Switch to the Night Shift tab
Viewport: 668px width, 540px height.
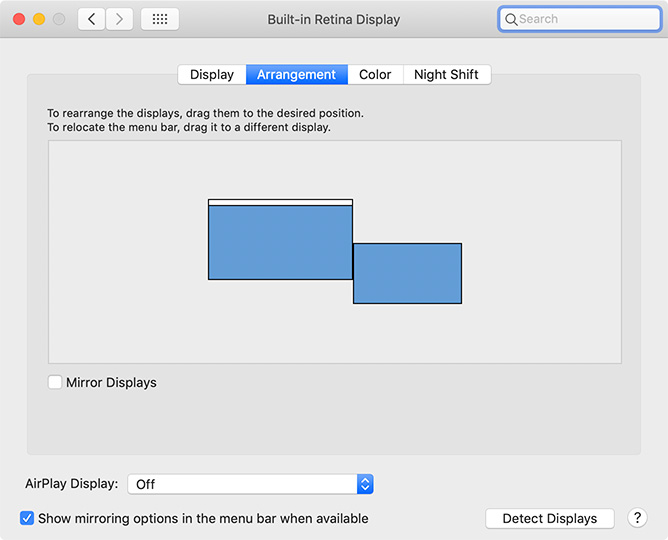447,75
